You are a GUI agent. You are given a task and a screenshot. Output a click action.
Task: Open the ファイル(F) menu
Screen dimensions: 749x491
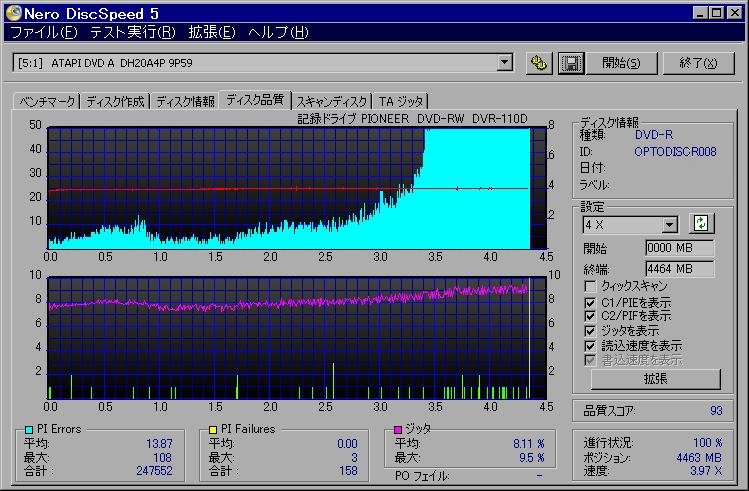[43, 32]
